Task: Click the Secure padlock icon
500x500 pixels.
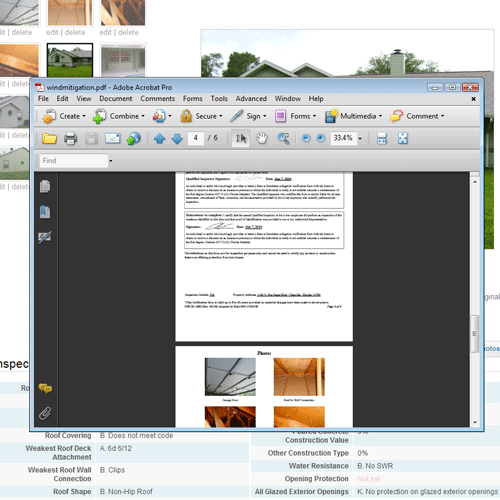Action: [x=186, y=116]
